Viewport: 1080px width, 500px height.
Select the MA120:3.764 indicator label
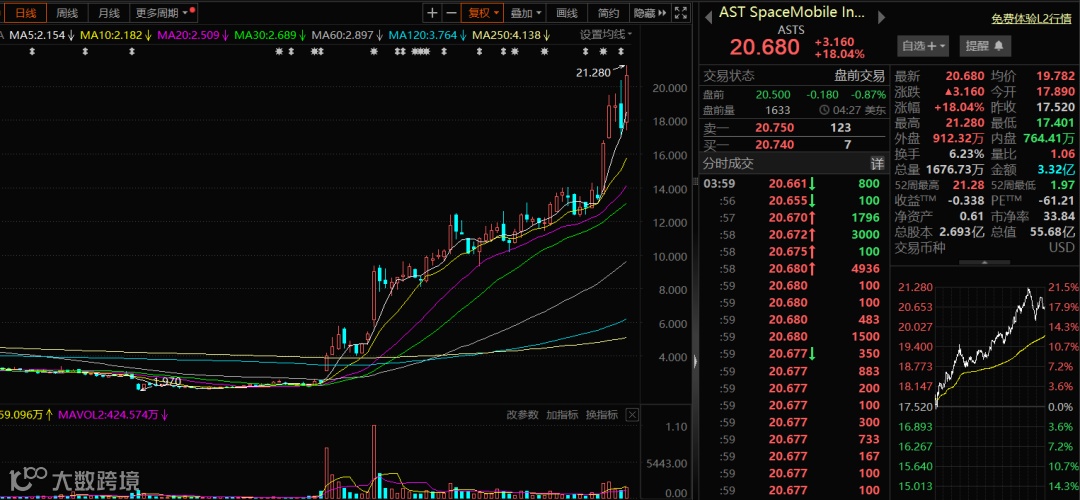pos(427,34)
